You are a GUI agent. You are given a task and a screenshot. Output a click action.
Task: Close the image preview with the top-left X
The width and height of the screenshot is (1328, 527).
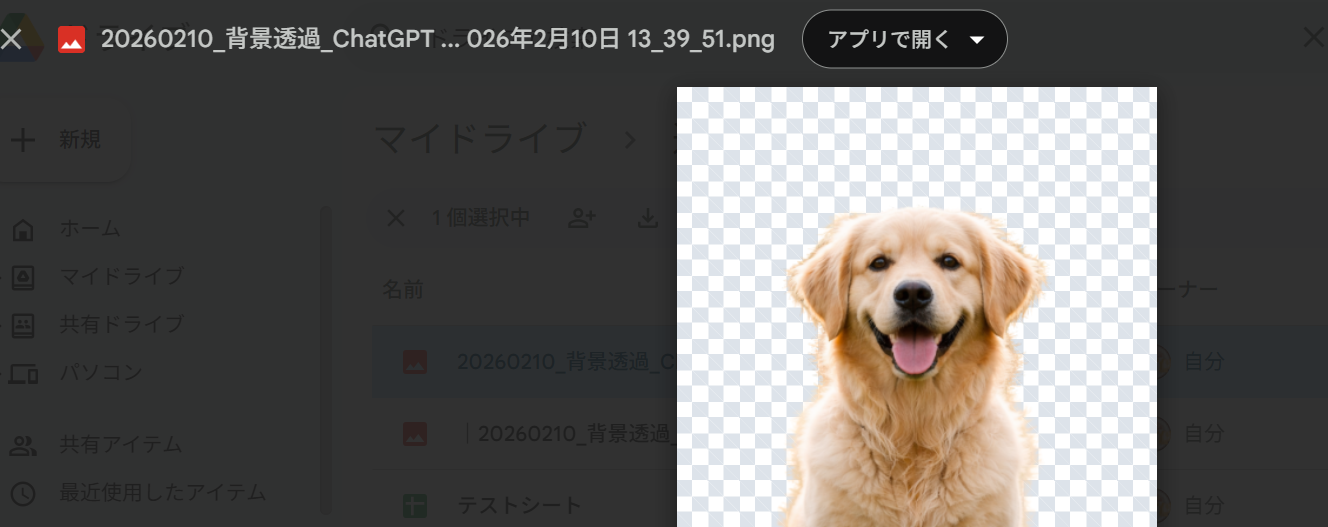[x=11, y=40]
